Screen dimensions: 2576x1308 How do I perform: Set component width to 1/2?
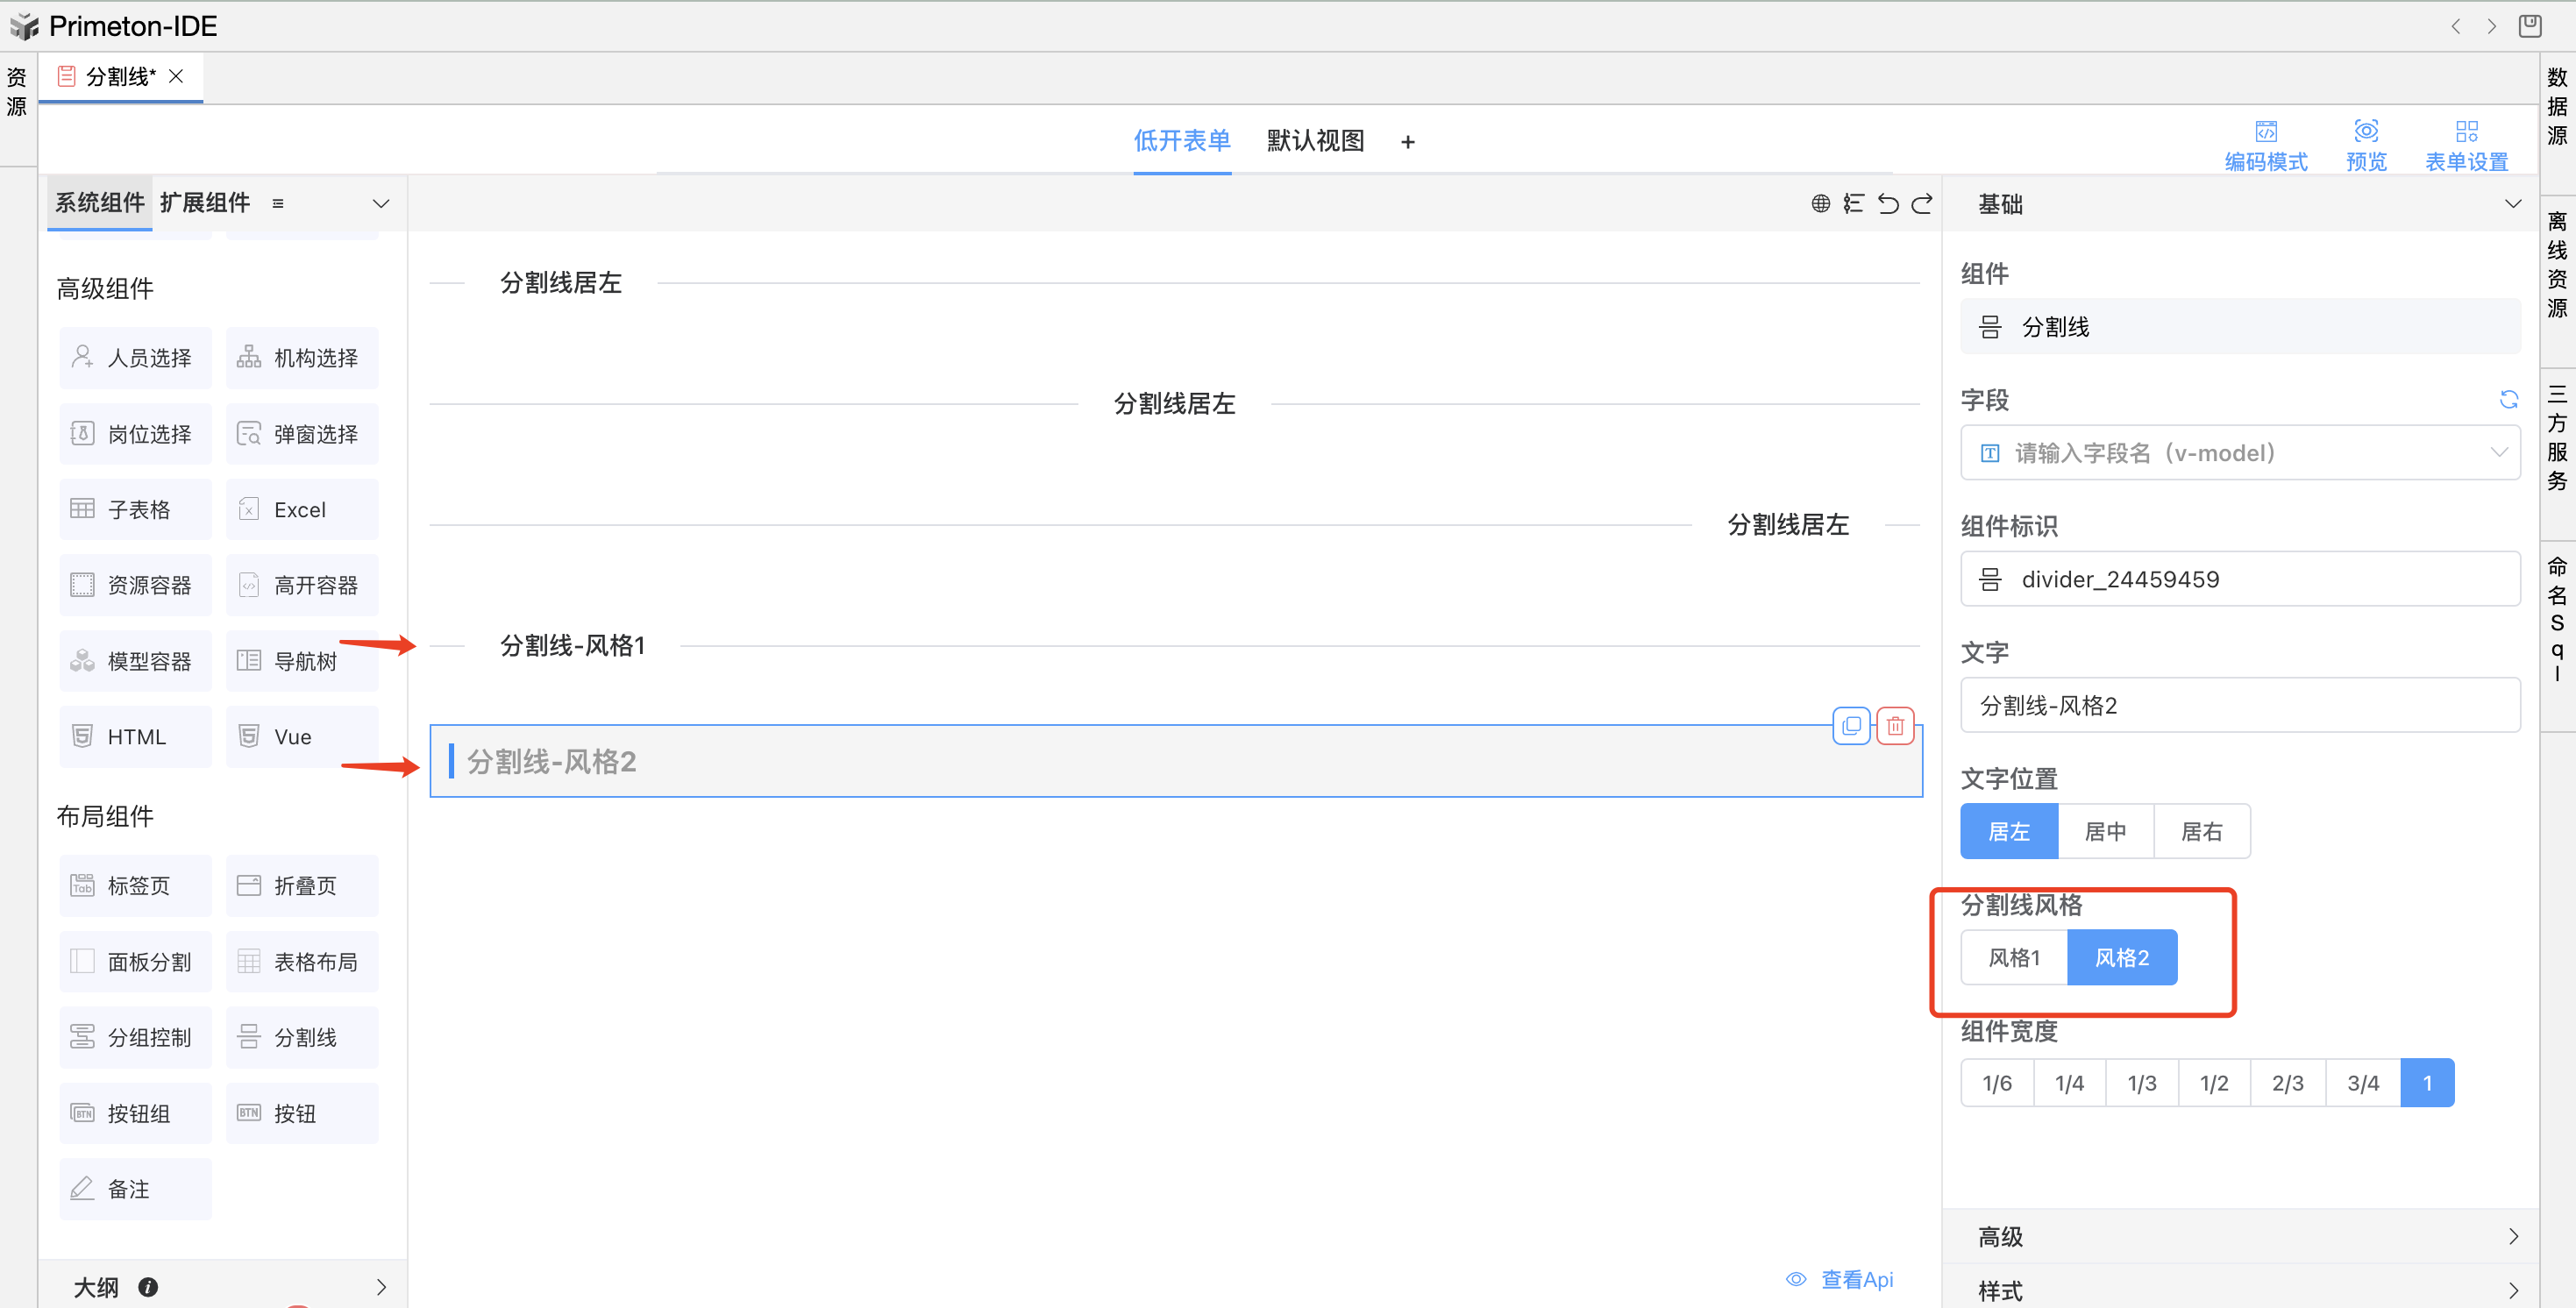click(x=2213, y=1083)
